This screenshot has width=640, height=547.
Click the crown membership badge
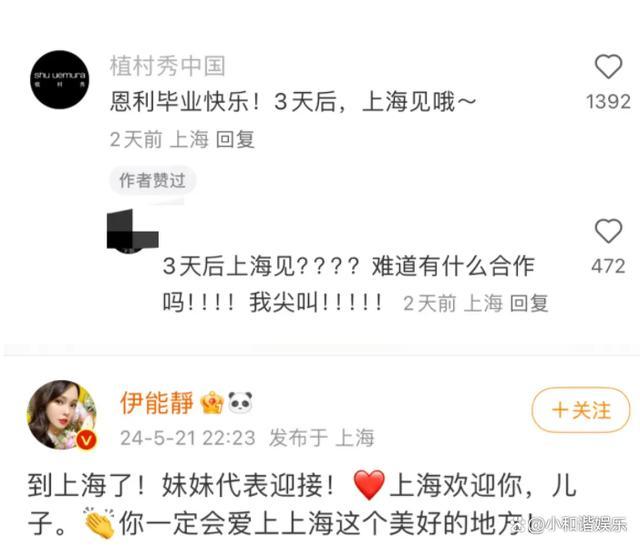(x=212, y=403)
